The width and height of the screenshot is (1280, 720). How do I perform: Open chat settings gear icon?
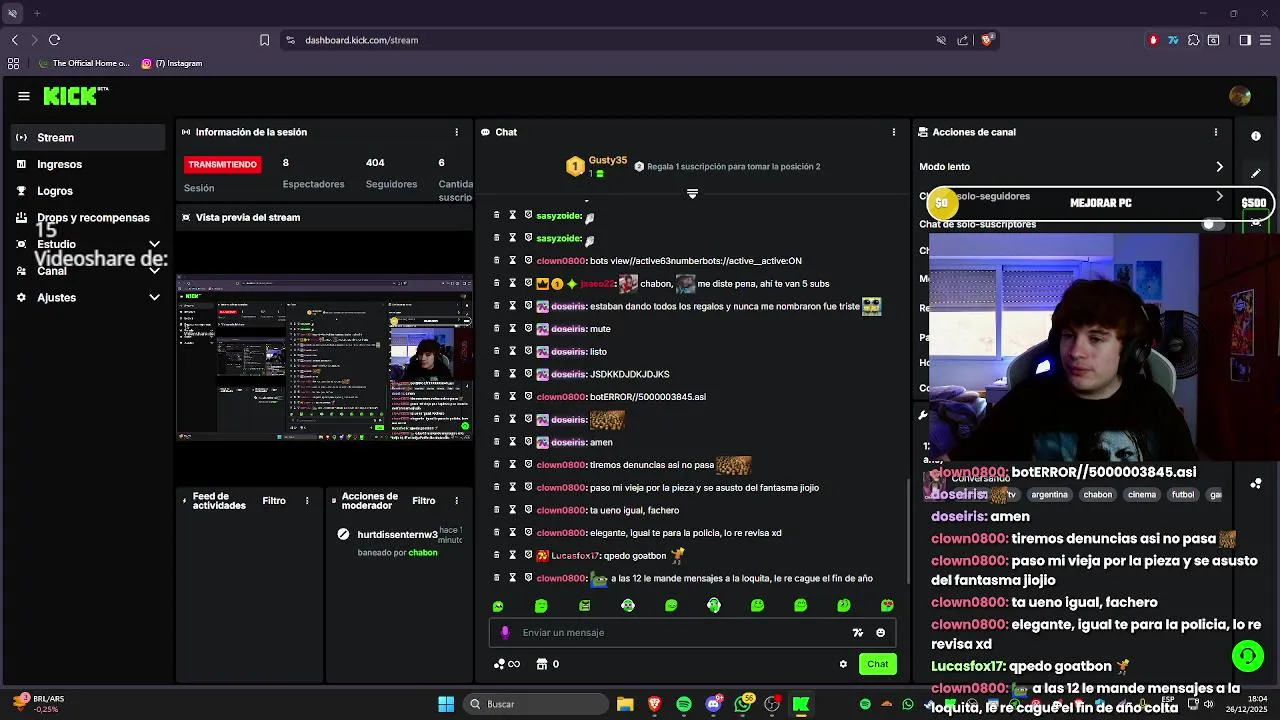point(843,664)
